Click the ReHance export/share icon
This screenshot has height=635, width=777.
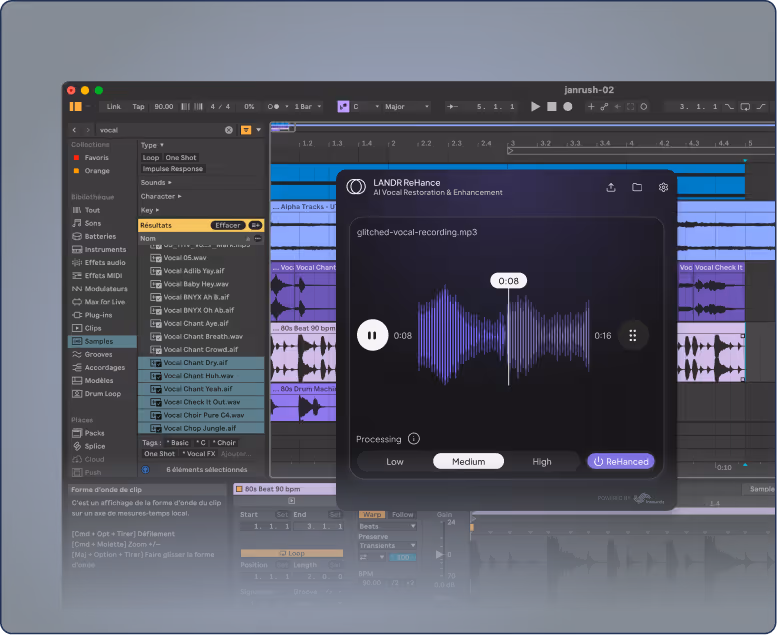(611, 187)
